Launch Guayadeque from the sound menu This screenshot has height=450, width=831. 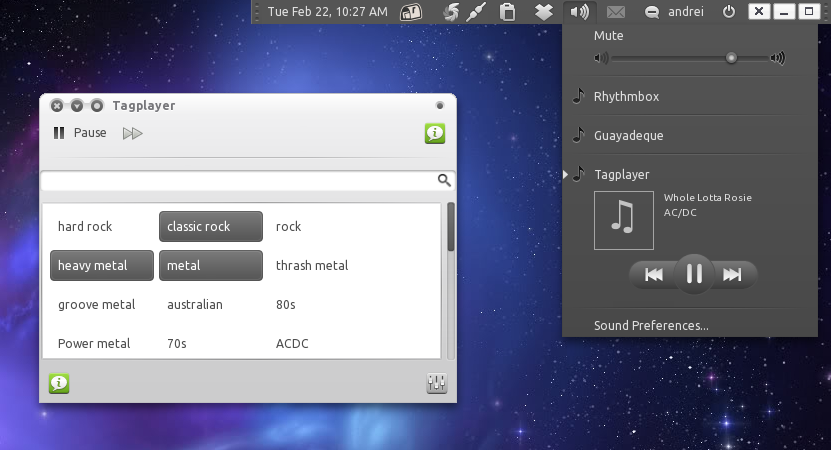point(629,136)
